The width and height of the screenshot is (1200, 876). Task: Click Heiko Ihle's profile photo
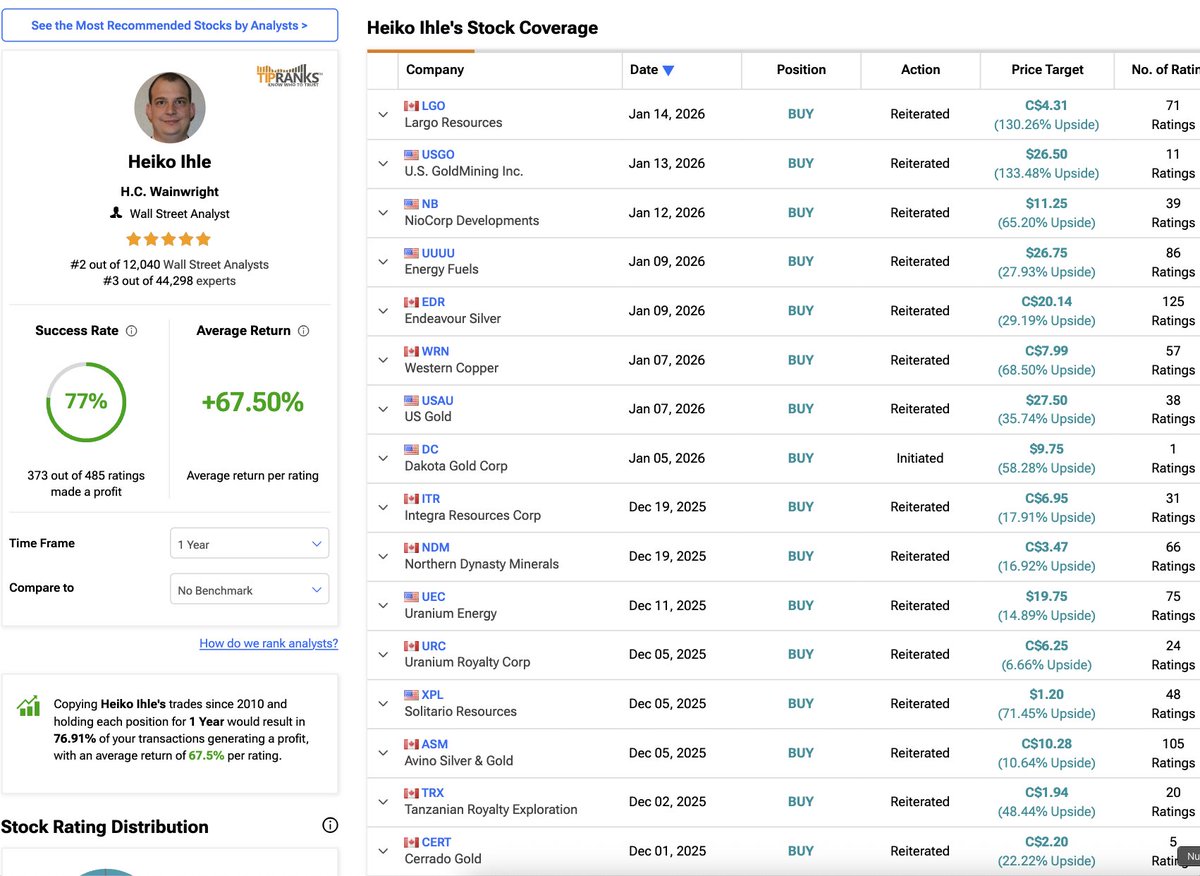point(170,107)
